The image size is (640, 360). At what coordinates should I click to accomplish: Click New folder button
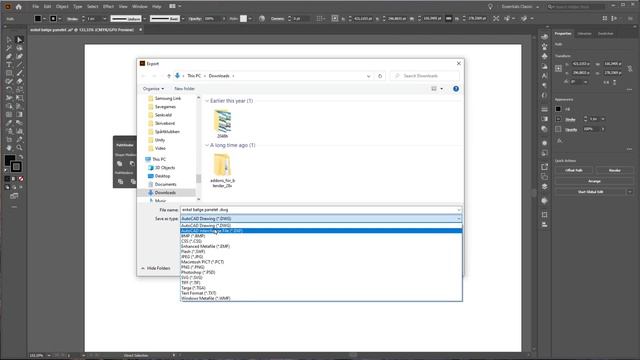pos(184,89)
